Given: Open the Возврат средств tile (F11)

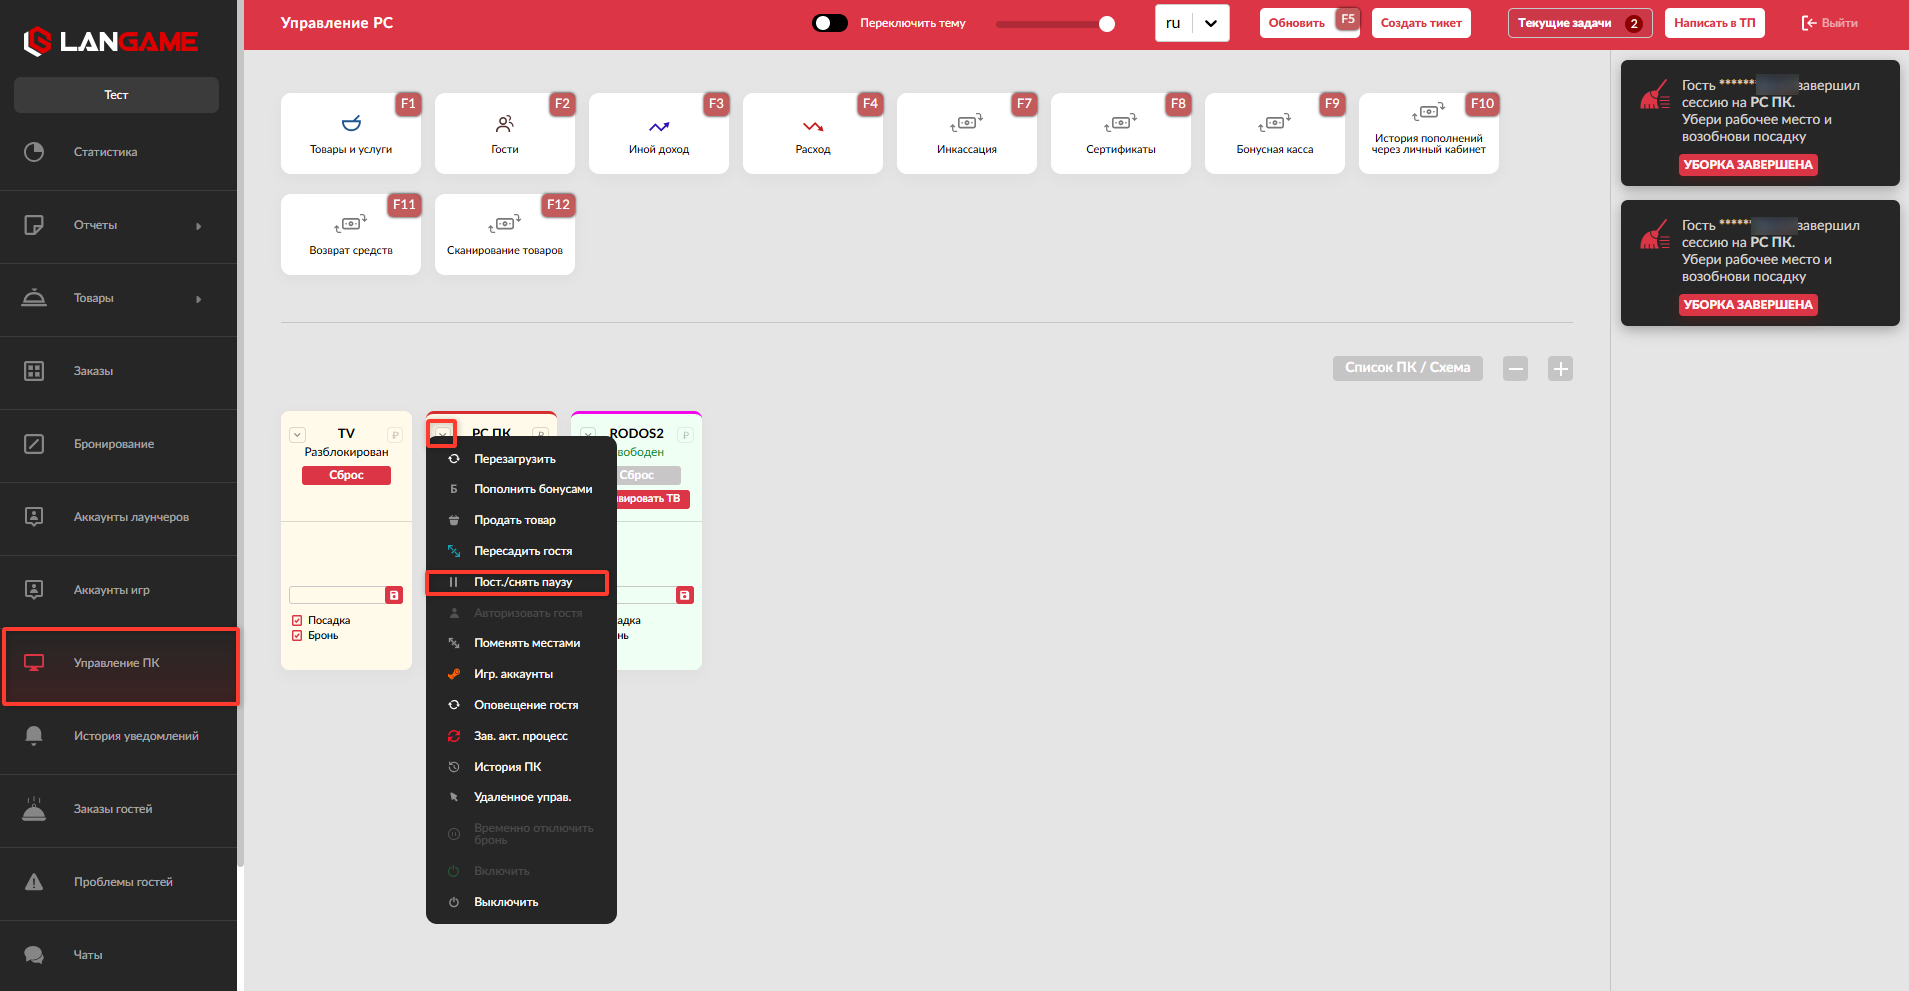Looking at the screenshot, I should (351, 235).
